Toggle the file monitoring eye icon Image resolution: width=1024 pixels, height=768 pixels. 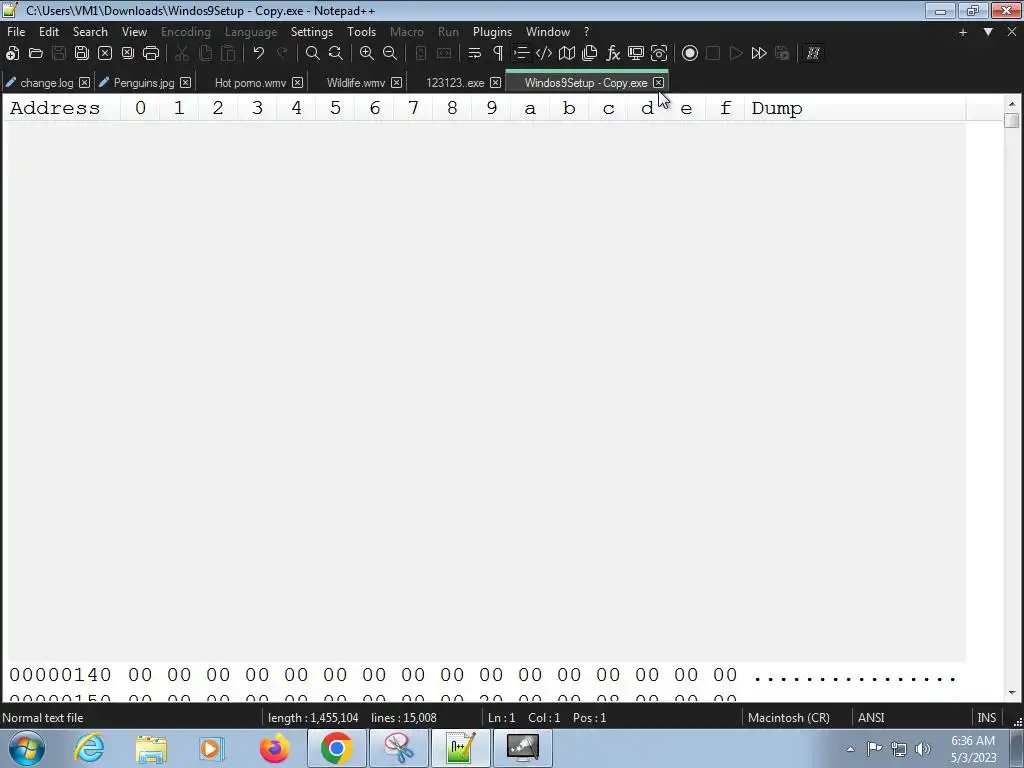(x=659, y=54)
